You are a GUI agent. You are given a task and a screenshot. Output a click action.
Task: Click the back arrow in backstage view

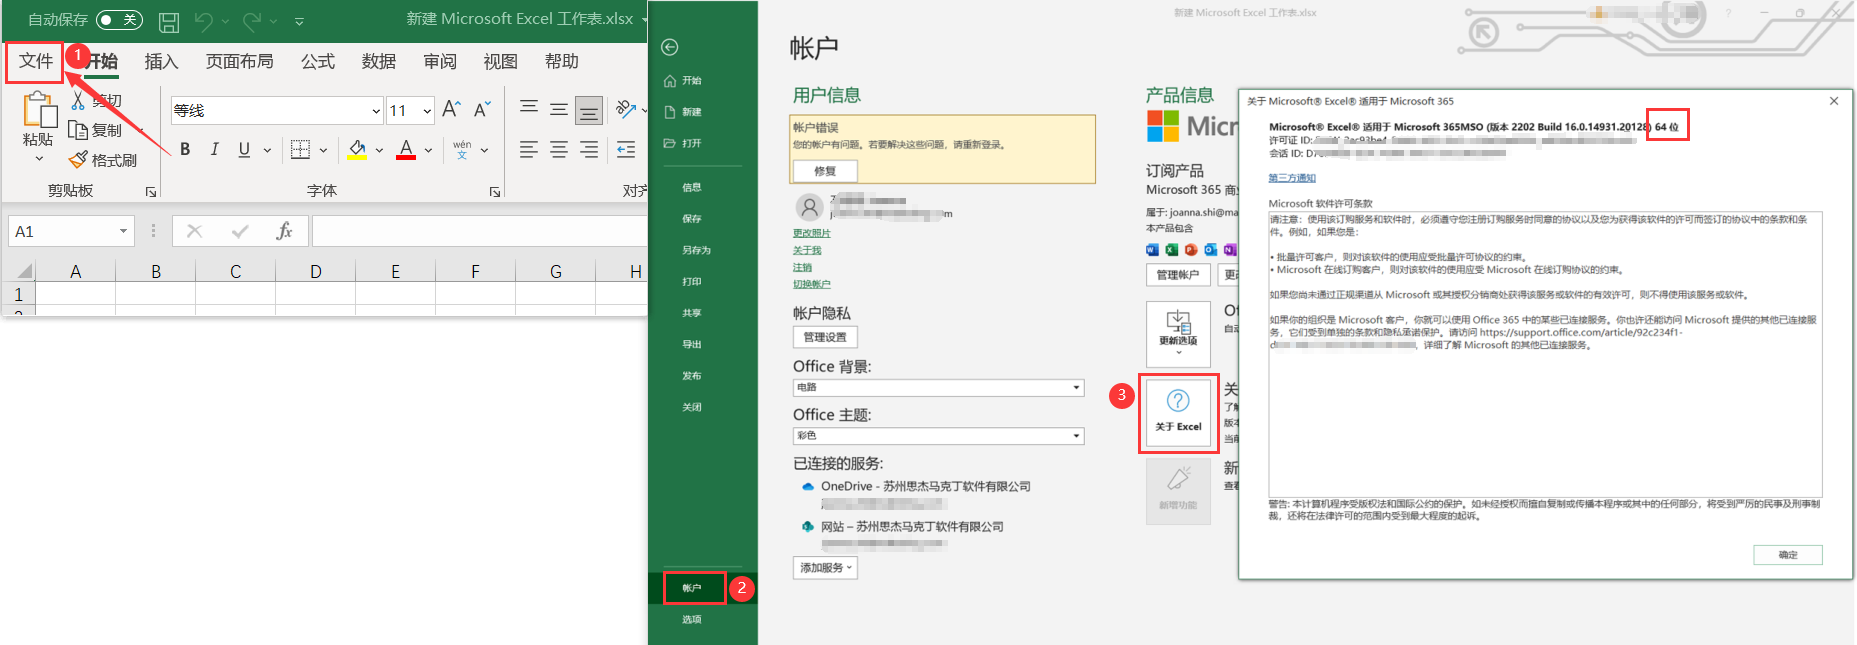click(670, 47)
